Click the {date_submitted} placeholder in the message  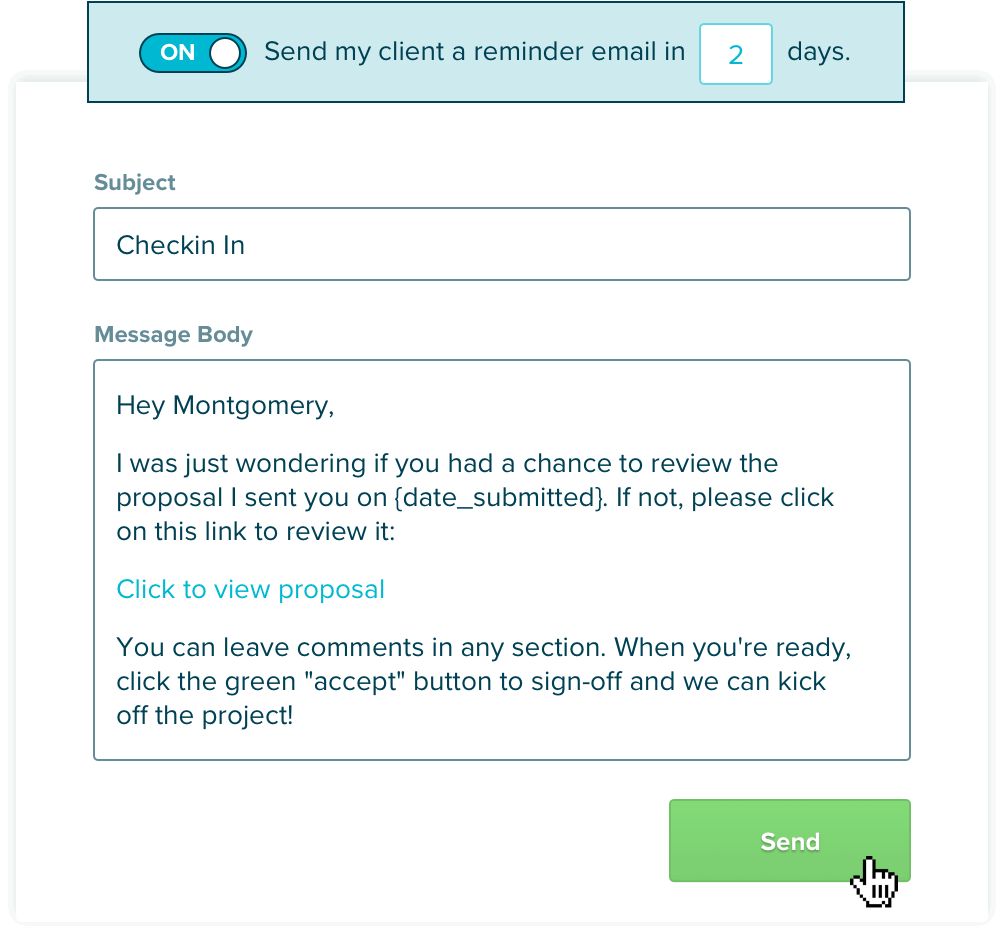[x=499, y=497]
